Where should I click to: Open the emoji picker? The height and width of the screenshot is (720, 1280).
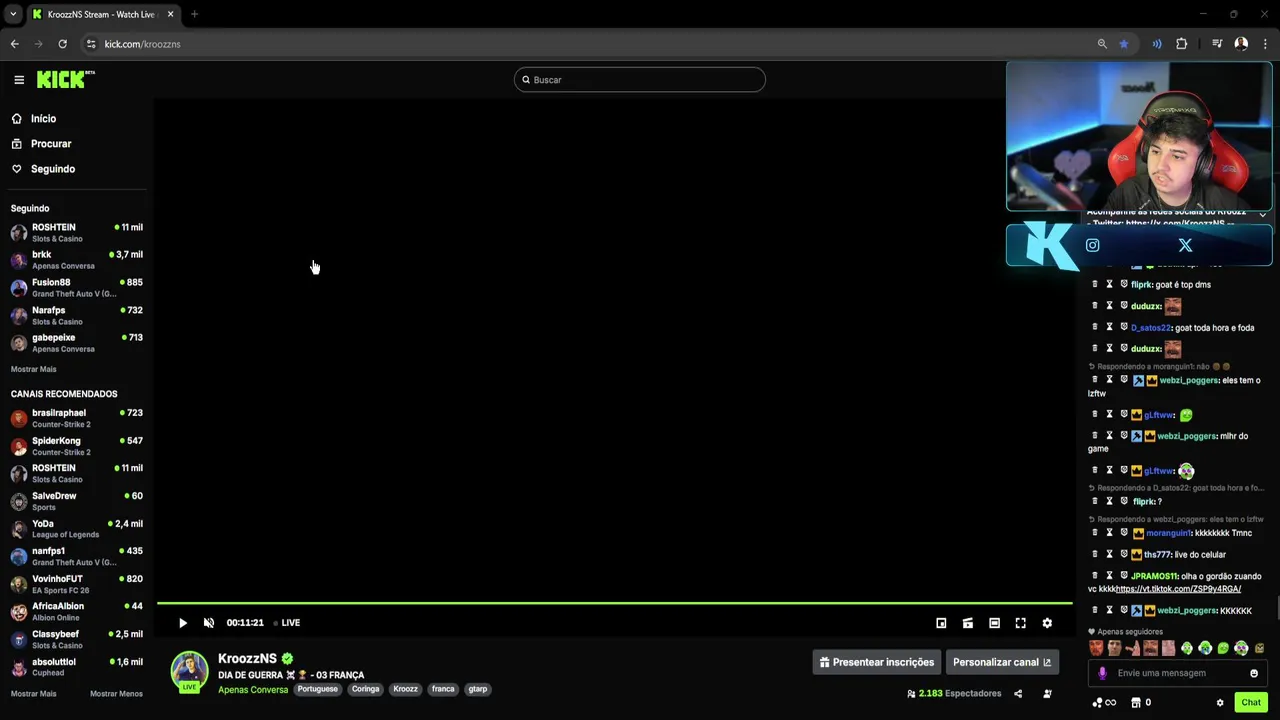click(1253, 673)
